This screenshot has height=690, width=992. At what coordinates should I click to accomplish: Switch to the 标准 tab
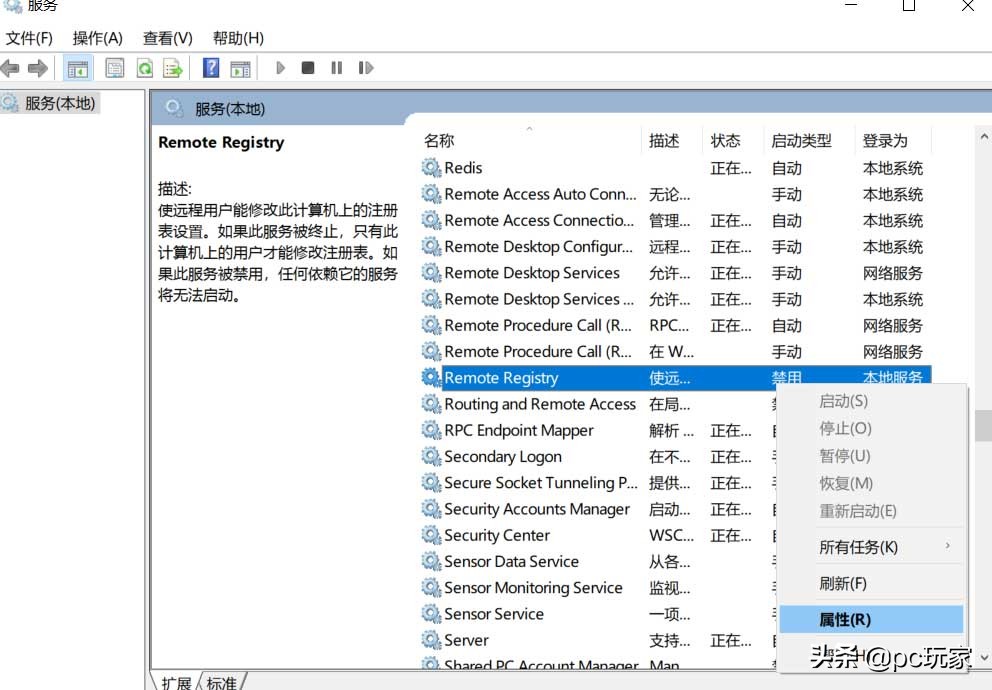221,681
